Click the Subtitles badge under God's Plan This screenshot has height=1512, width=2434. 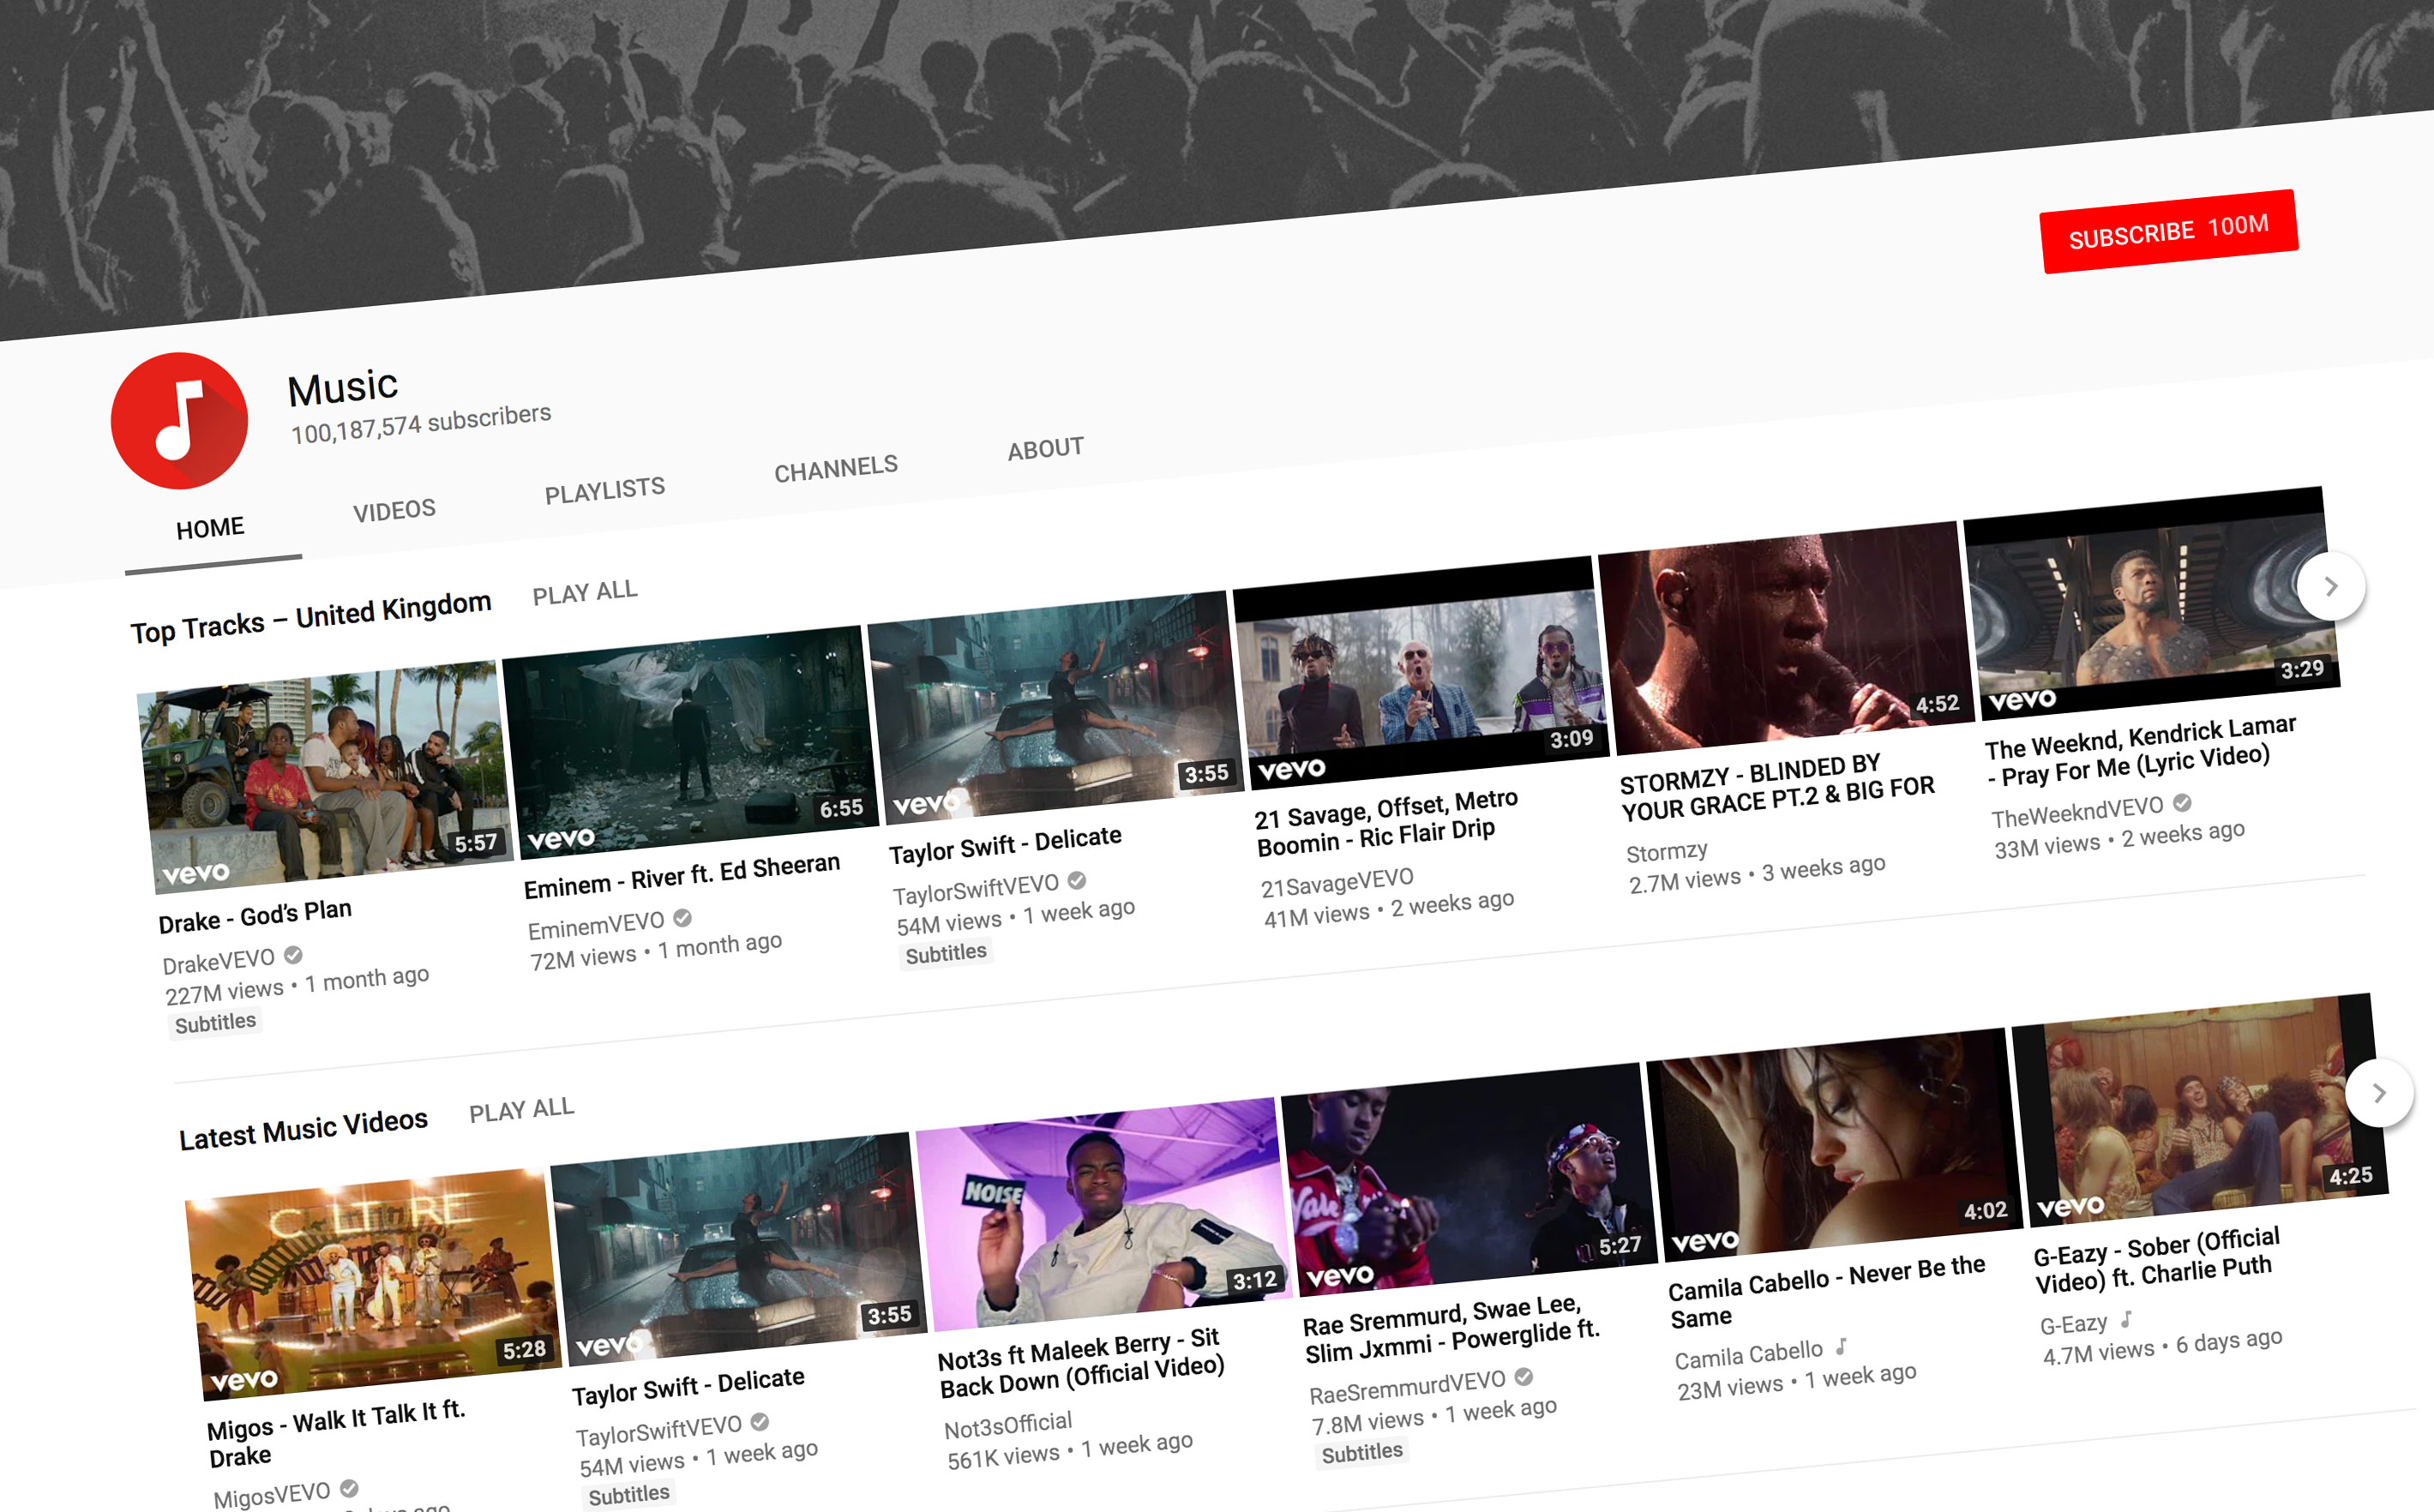pos(215,1023)
